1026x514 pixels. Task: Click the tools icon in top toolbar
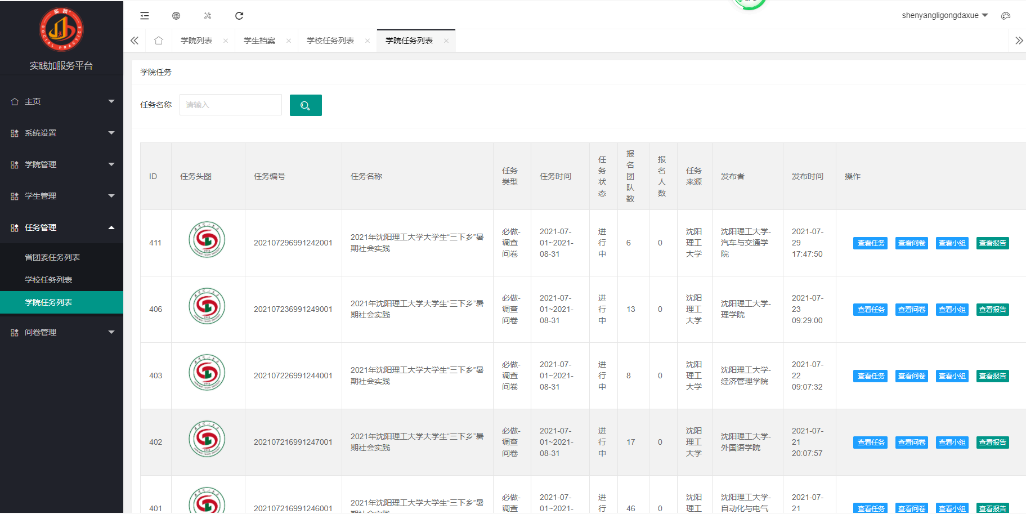click(207, 16)
